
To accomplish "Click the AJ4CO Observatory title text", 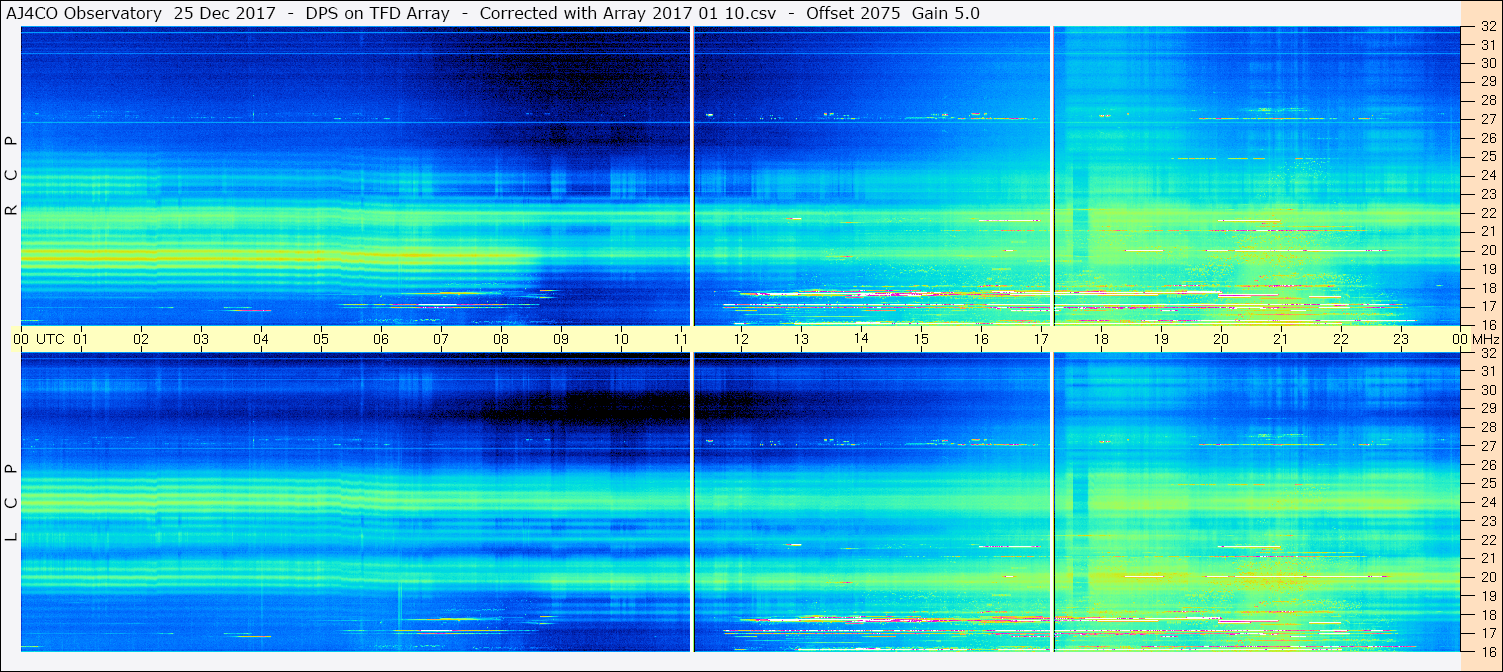I will pos(83,13).
